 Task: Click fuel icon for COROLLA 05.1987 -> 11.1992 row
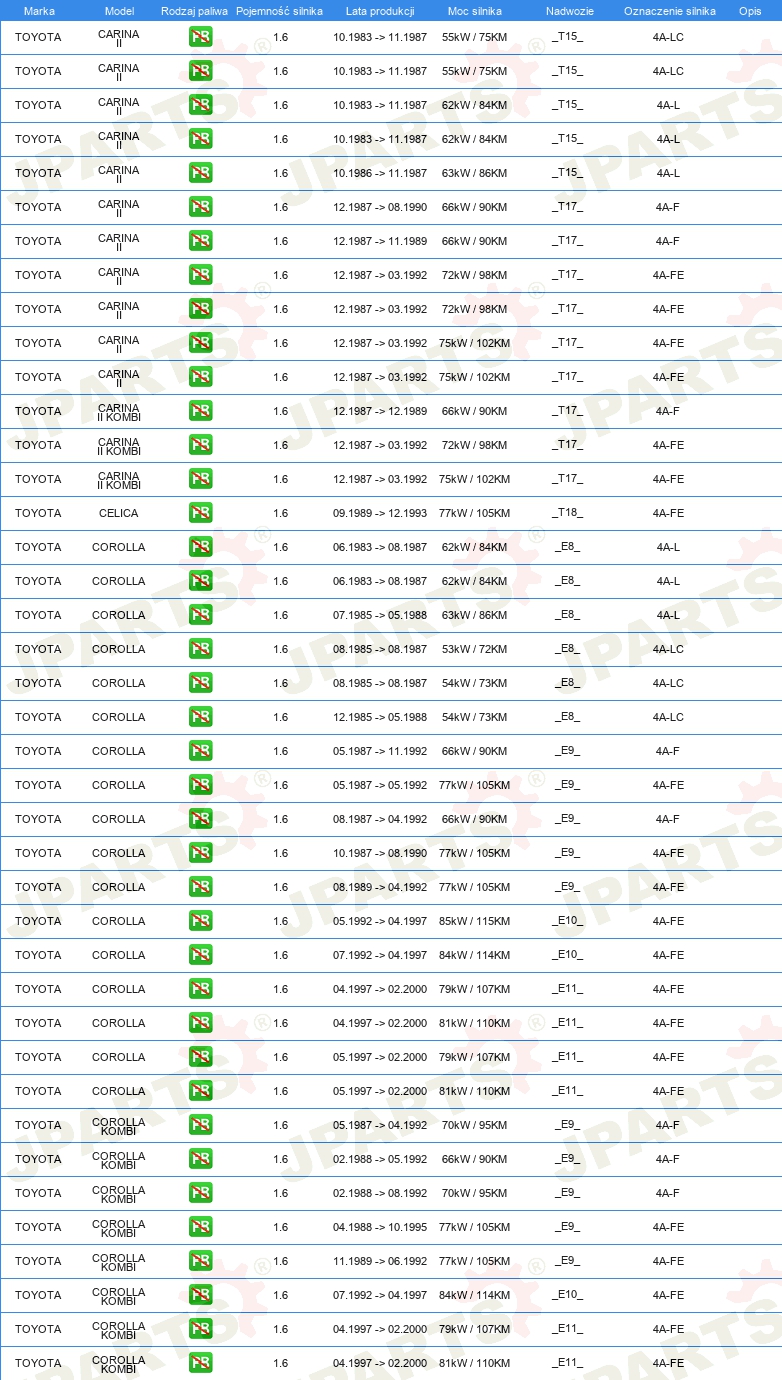click(x=200, y=751)
